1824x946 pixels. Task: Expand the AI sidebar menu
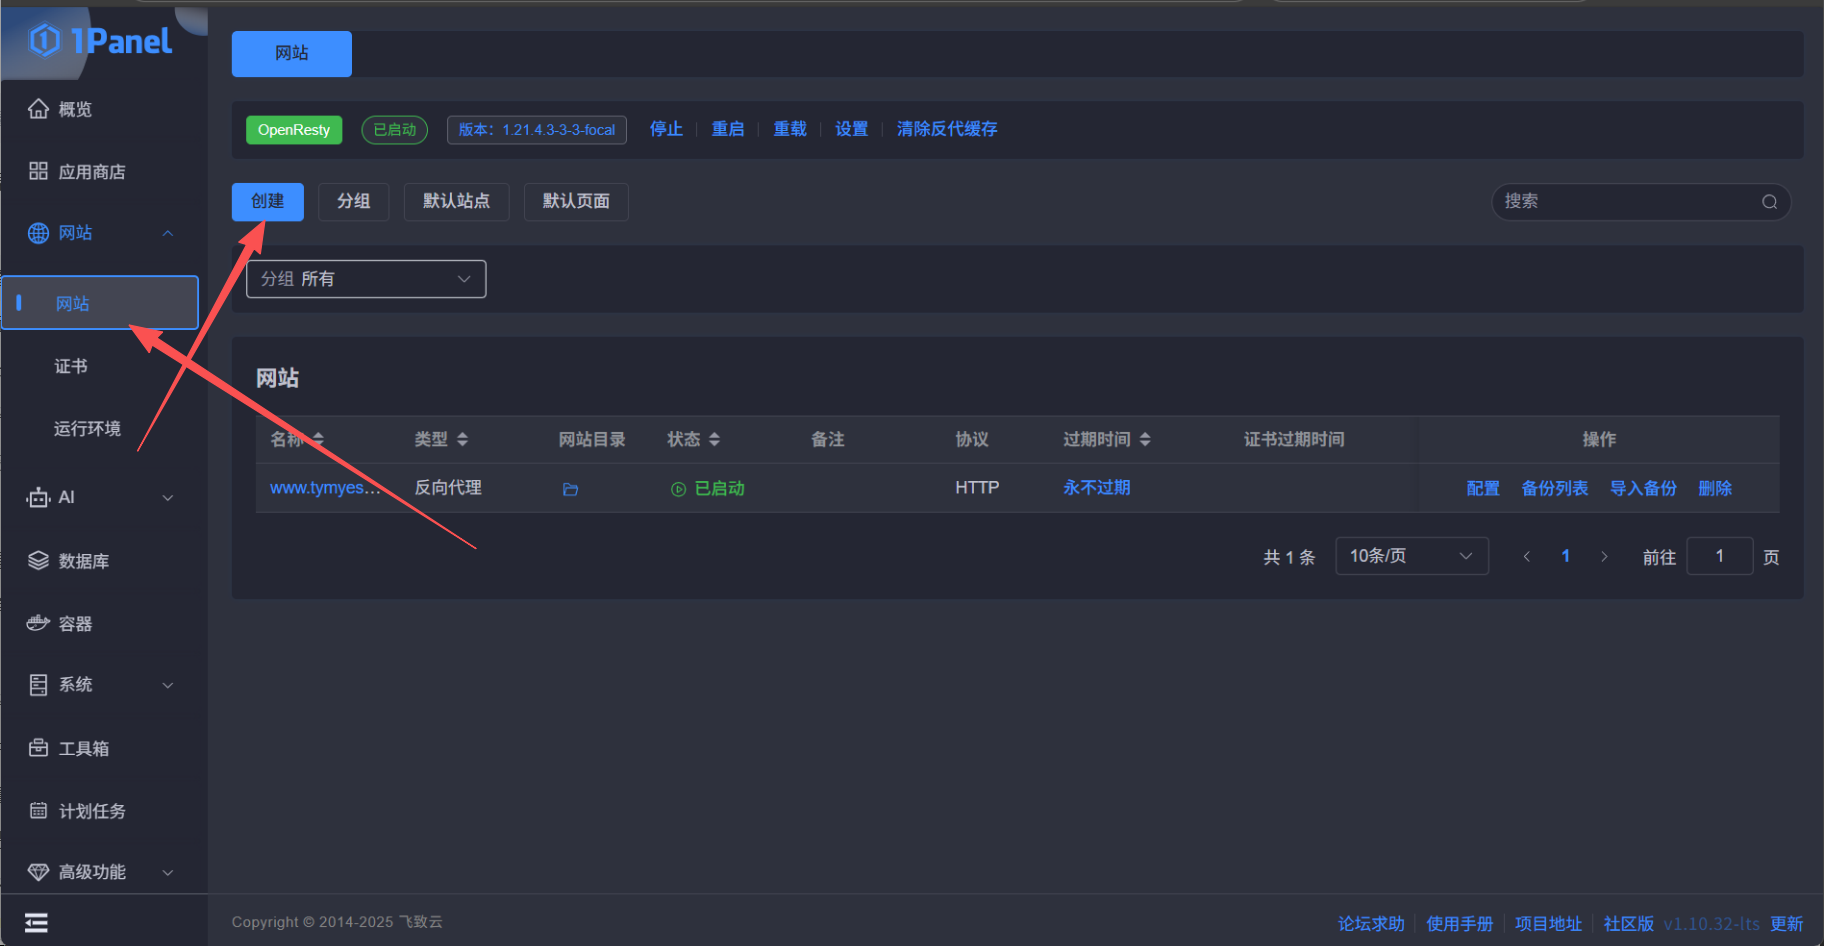point(100,497)
